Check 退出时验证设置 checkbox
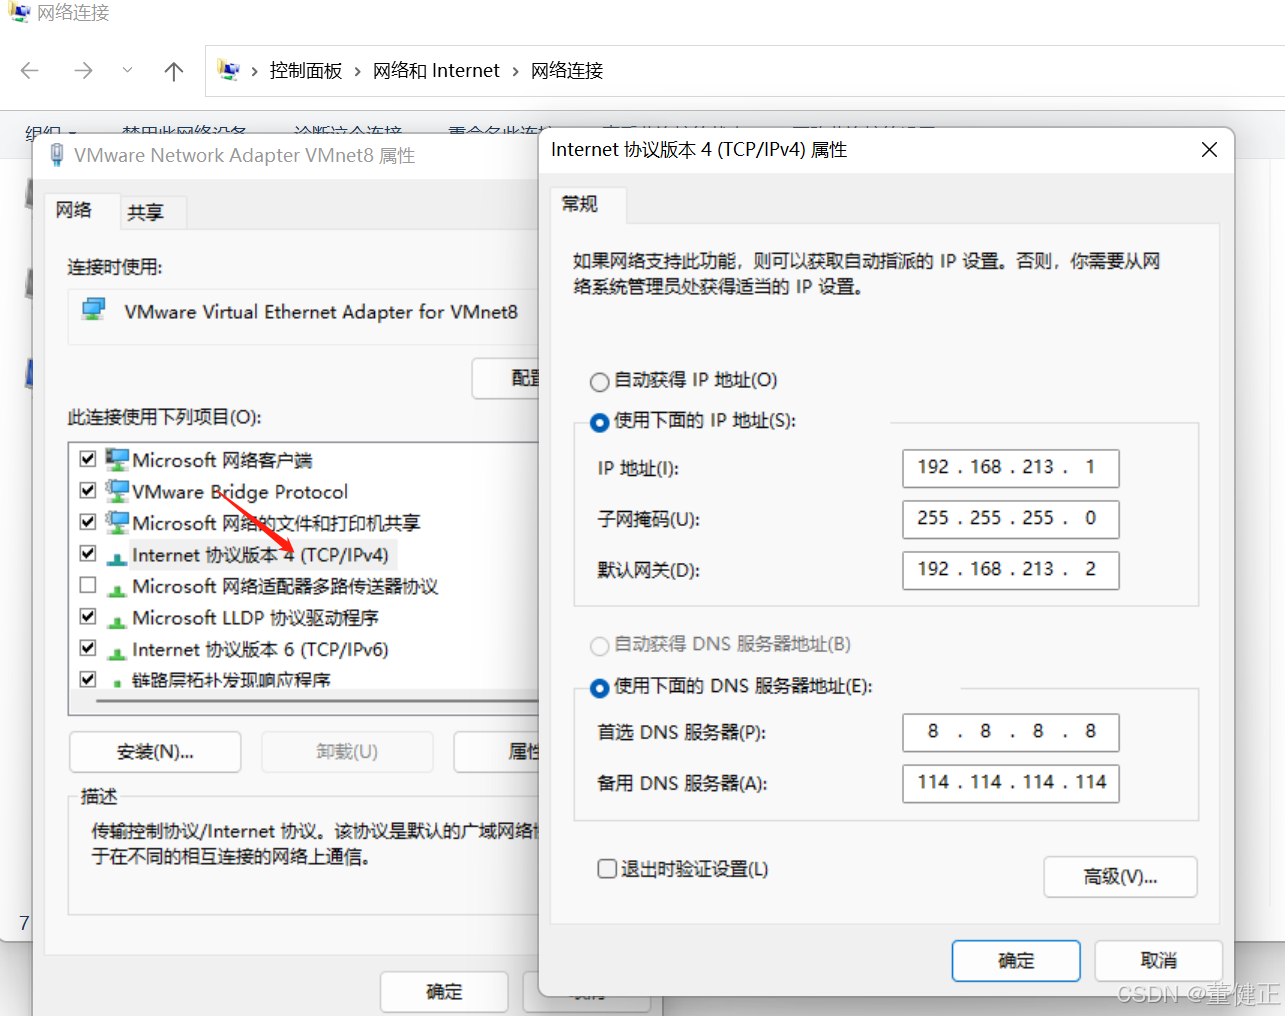1285x1016 pixels. click(x=607, y=868)
